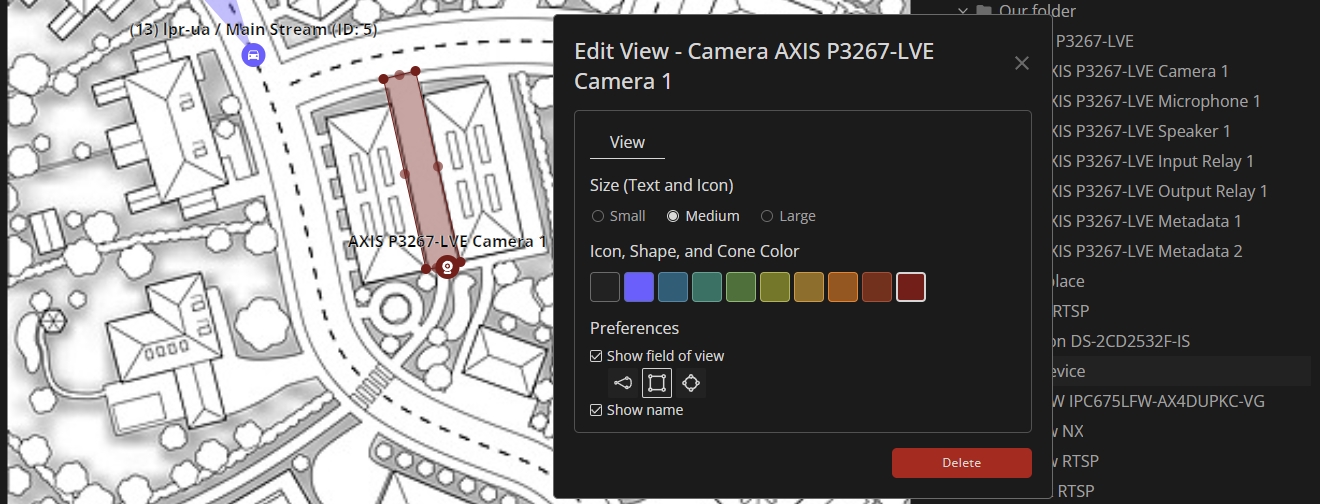The width and height of the screenshot is (1320, 504).
Task: Select AXIS P3267-LVE Input Relay 1
Action: tap(1151, 161)
